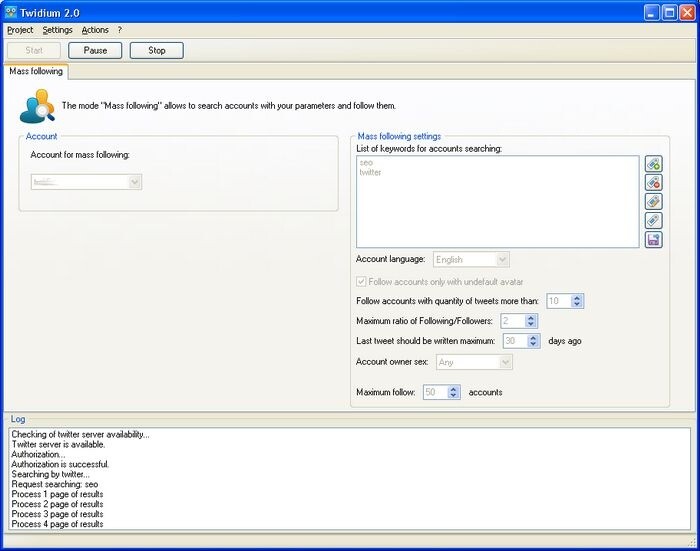The height and width of the screenshot is (551, 700).
Task: Click the Stop button
Action: (x=157, y=50)
